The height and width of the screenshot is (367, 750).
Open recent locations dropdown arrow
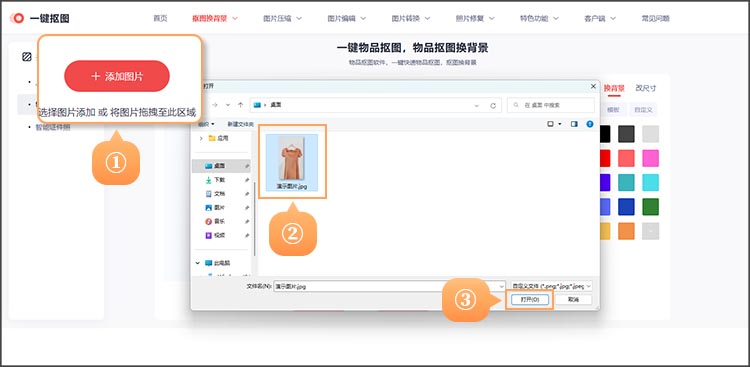click(x=228, y=105)
